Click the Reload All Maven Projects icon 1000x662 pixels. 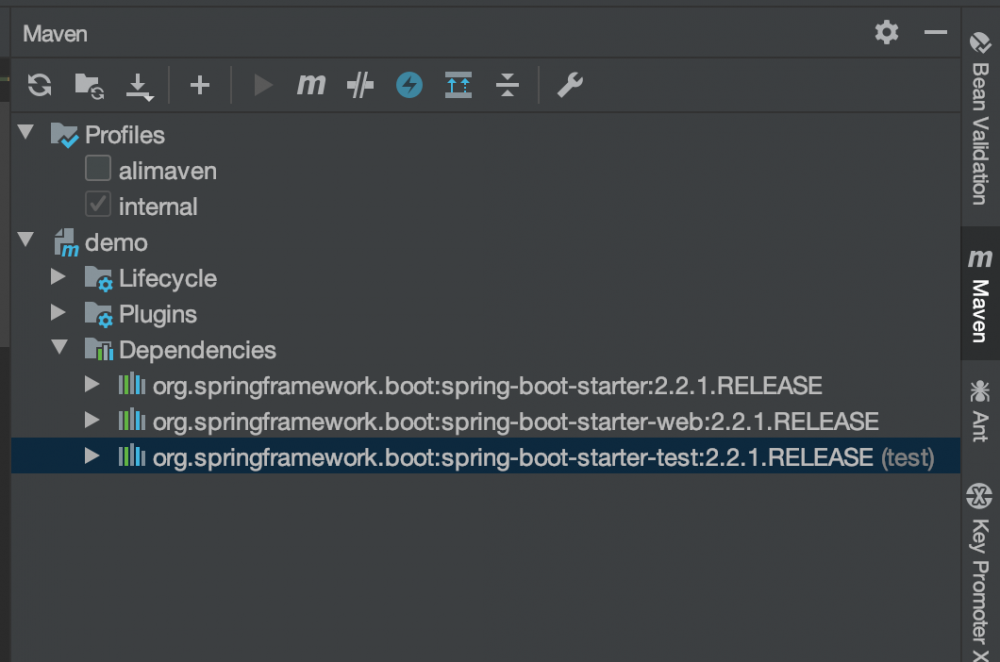point(39,85)
